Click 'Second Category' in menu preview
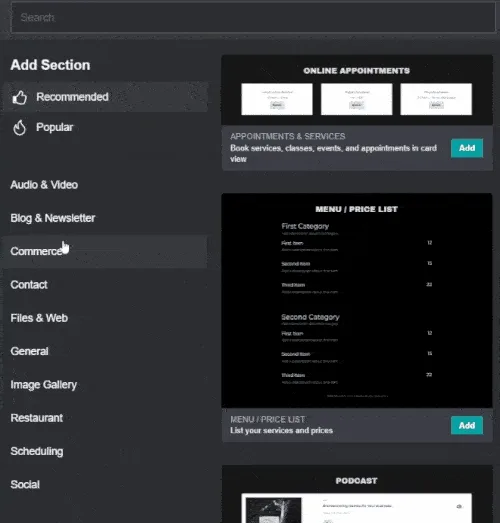 pyautogui.click(x=310, y=317)
